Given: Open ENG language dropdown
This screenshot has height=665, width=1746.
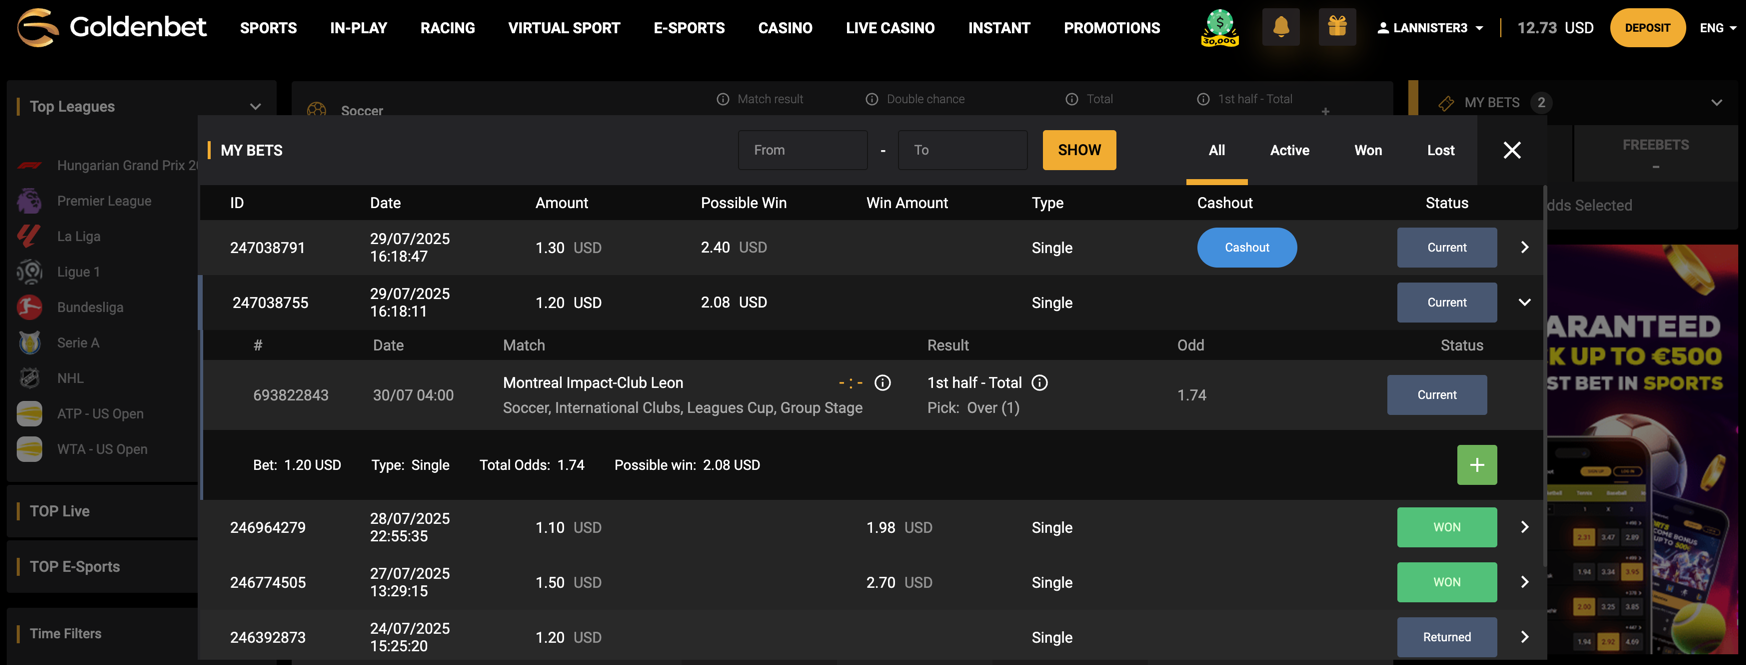Looking at the screenshot, I should [x=1717, y=28].
